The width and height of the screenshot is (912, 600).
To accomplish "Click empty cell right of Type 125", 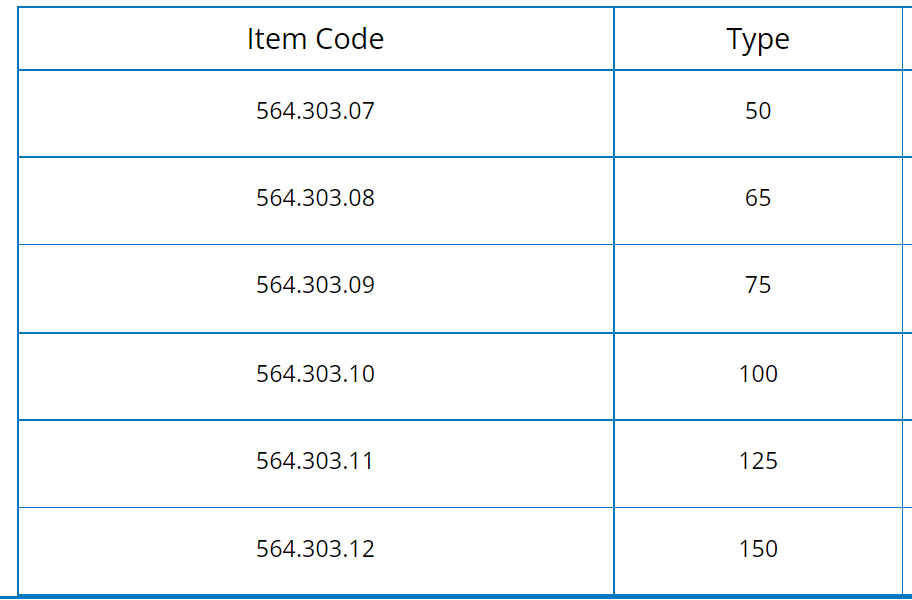I will [907, 463].
